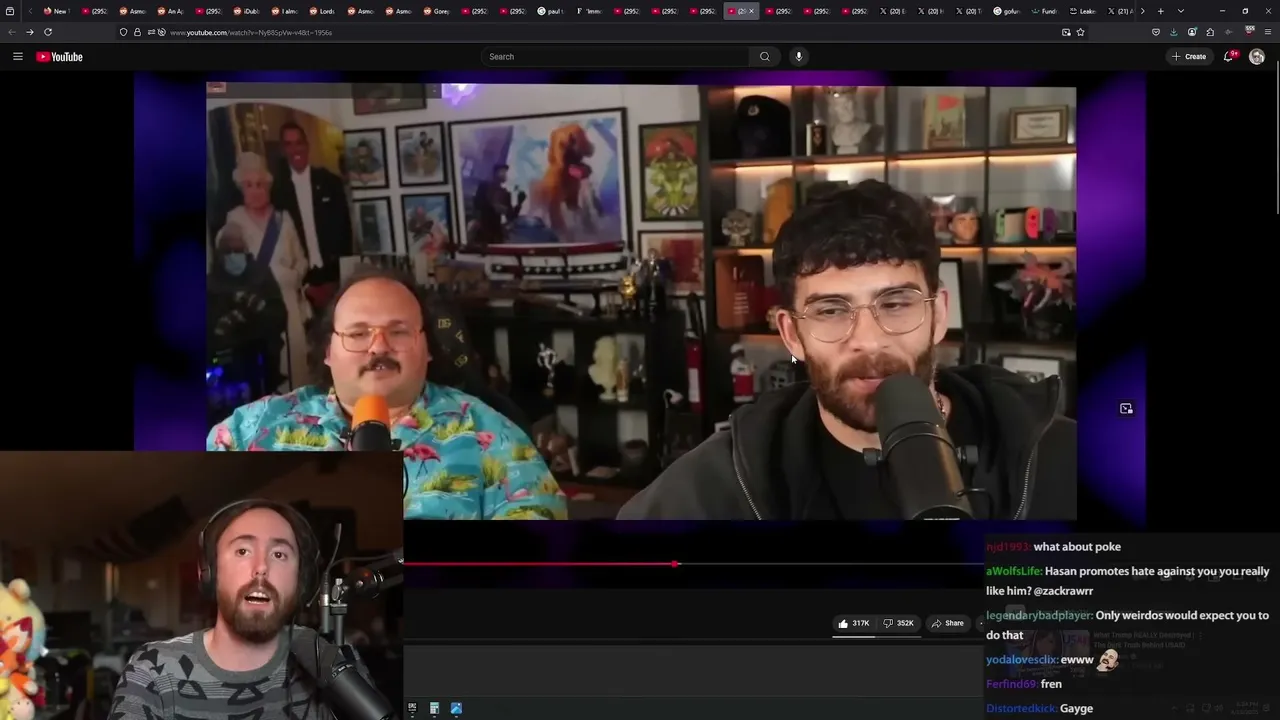1280x720 pixels.
Task: Start voice search with the microphone
Action: click(x=798, y=57)
